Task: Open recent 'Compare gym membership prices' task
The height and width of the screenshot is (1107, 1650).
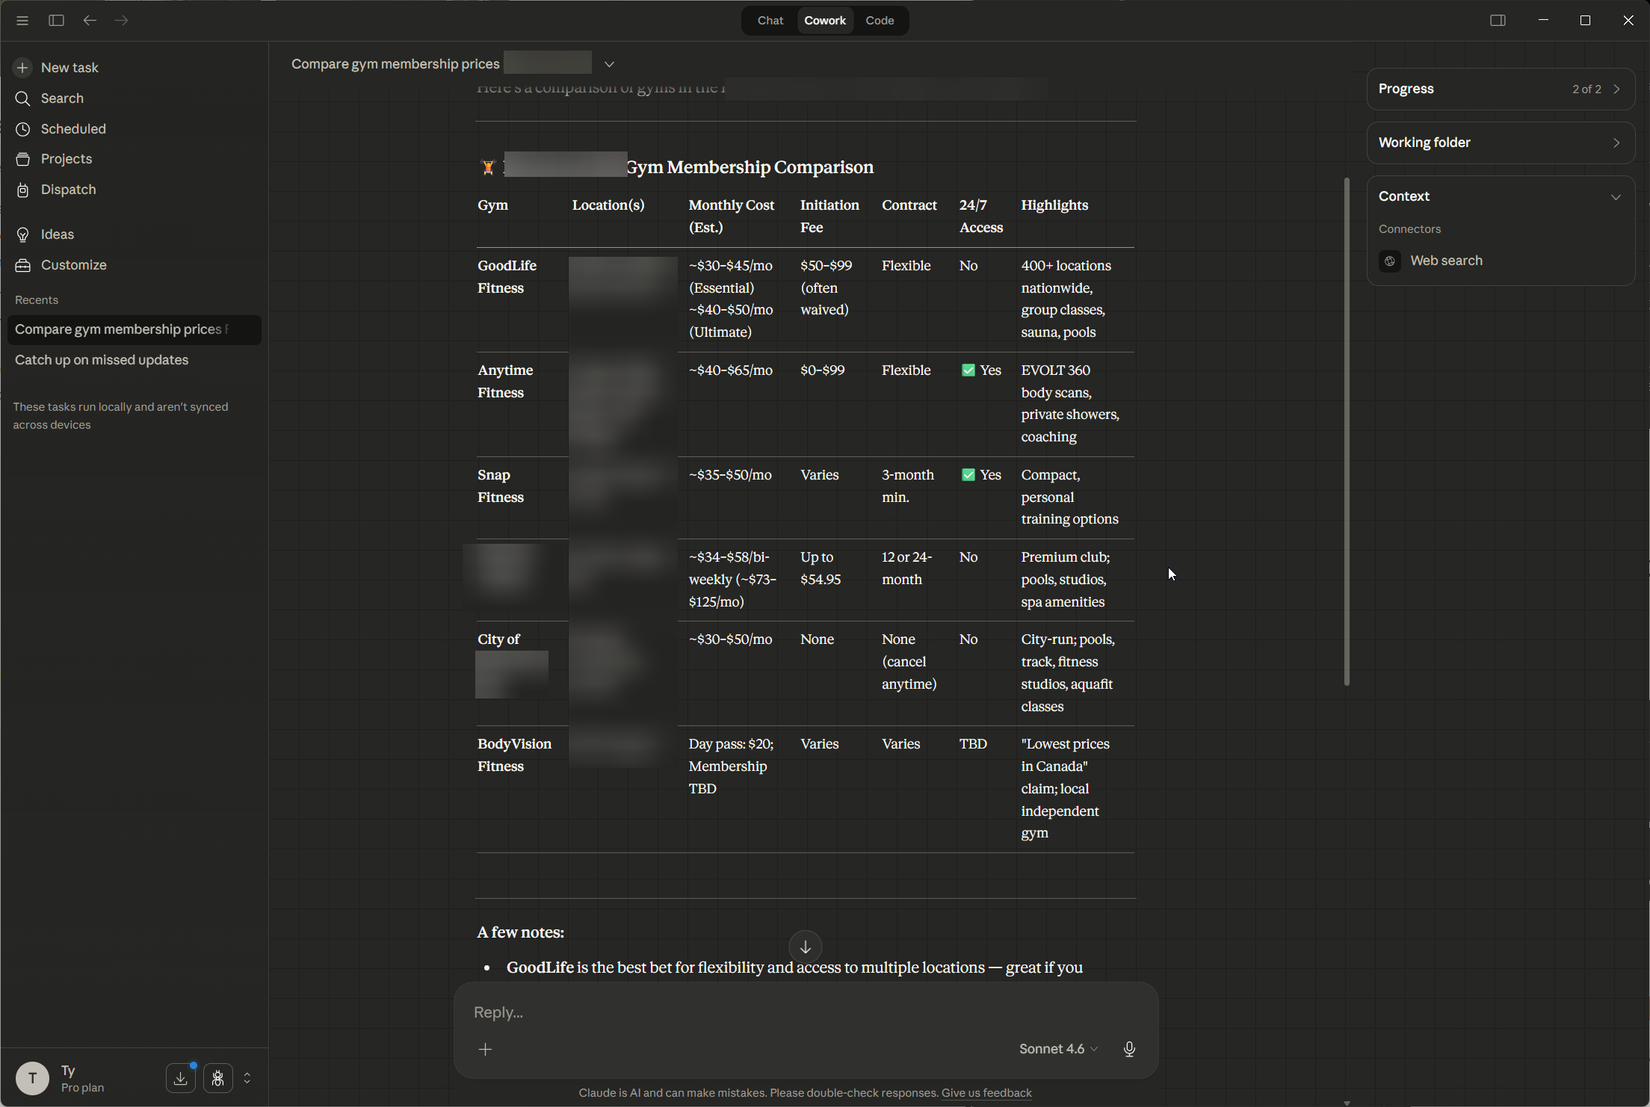Action: [133, 330]
